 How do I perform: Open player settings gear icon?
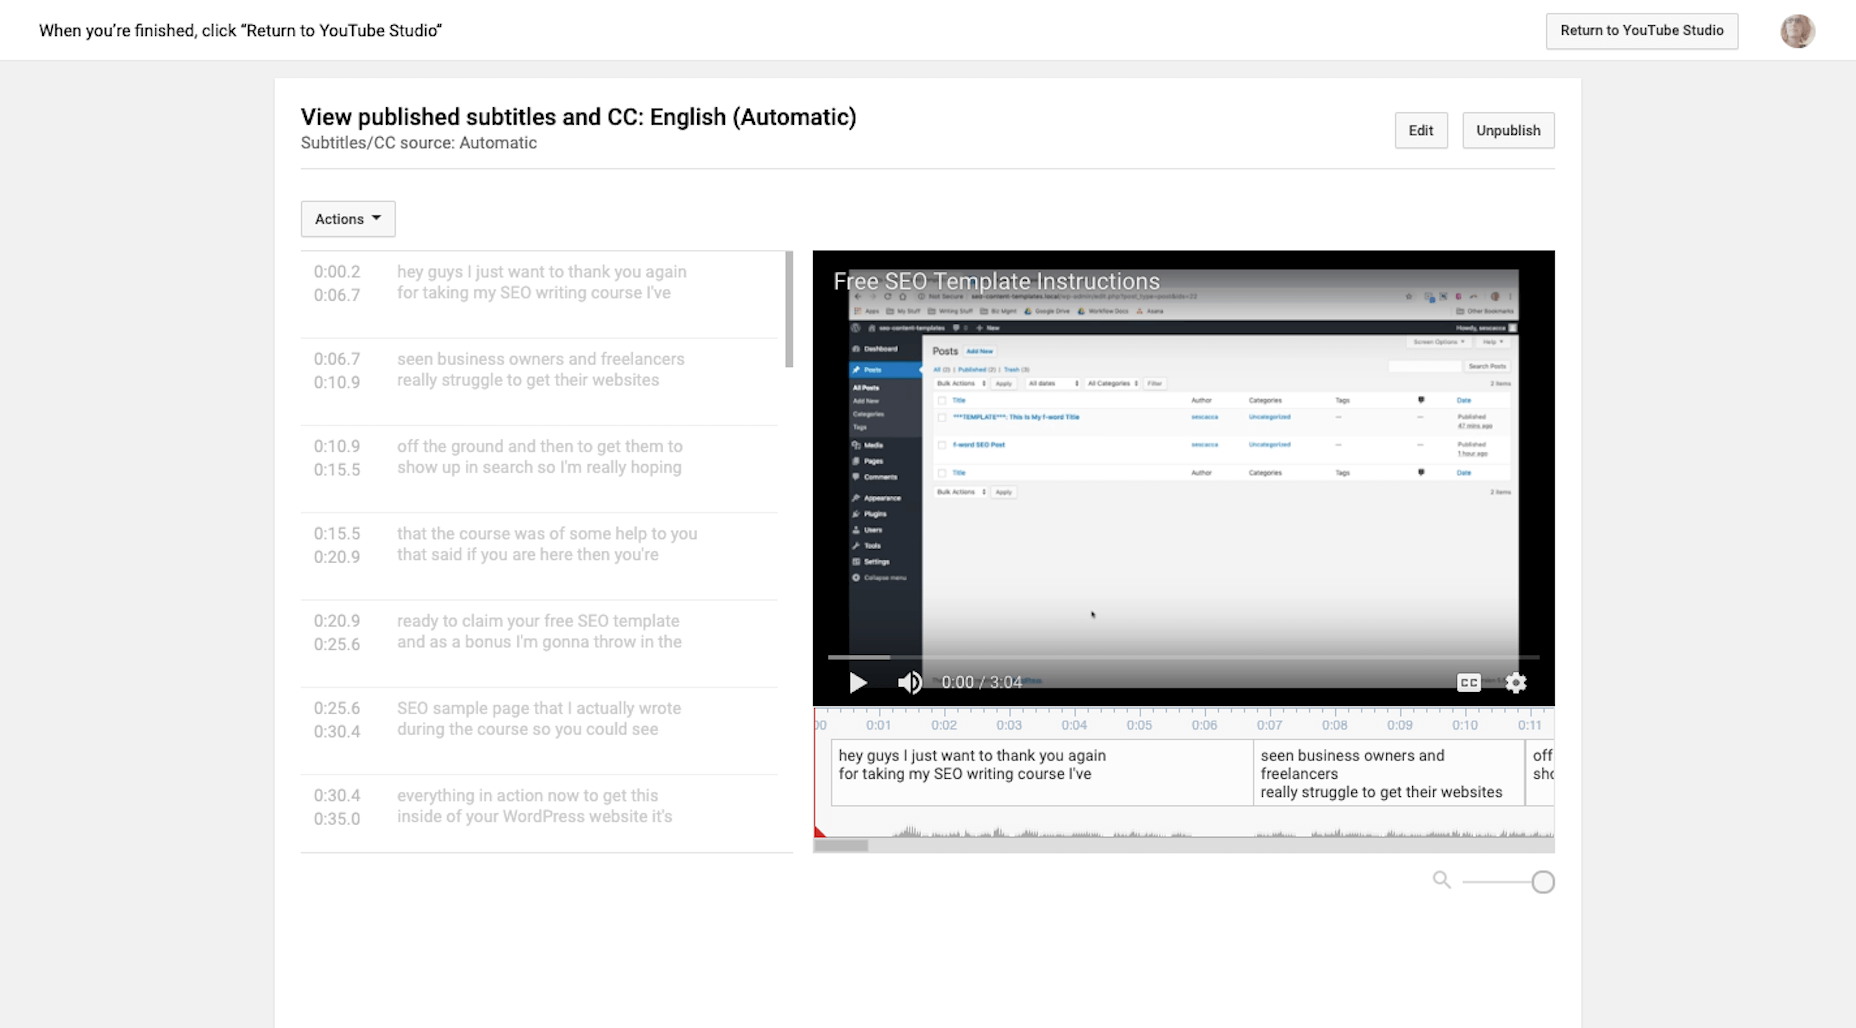[x=1516, y=682]
